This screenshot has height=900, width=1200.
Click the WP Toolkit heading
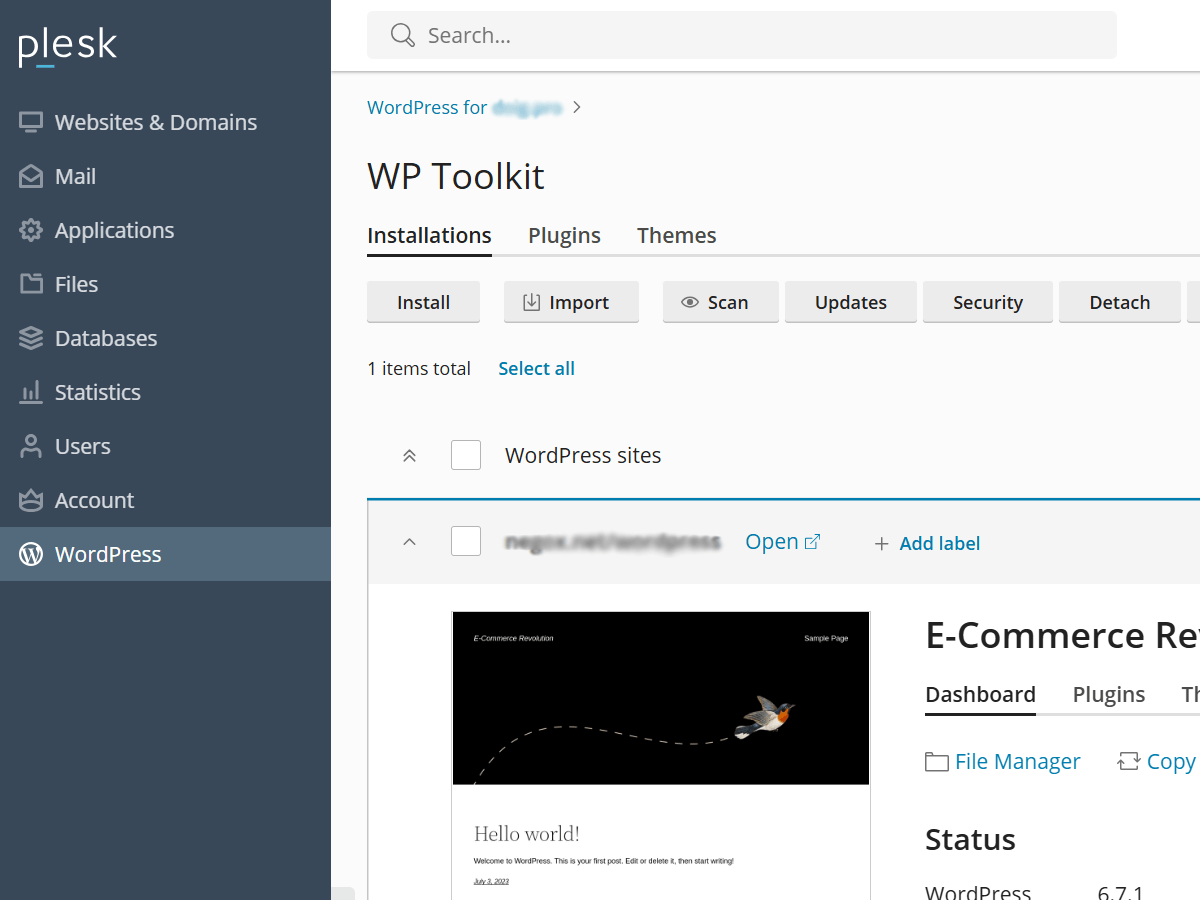point(456,176)
